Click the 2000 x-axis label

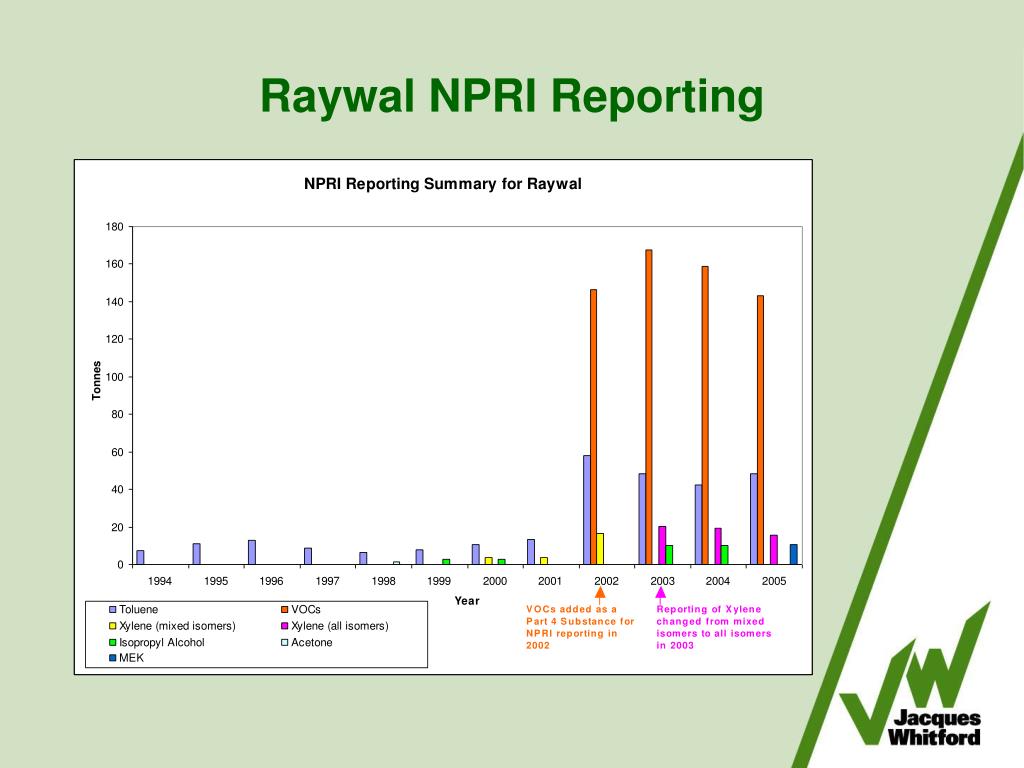pos(495,581)
